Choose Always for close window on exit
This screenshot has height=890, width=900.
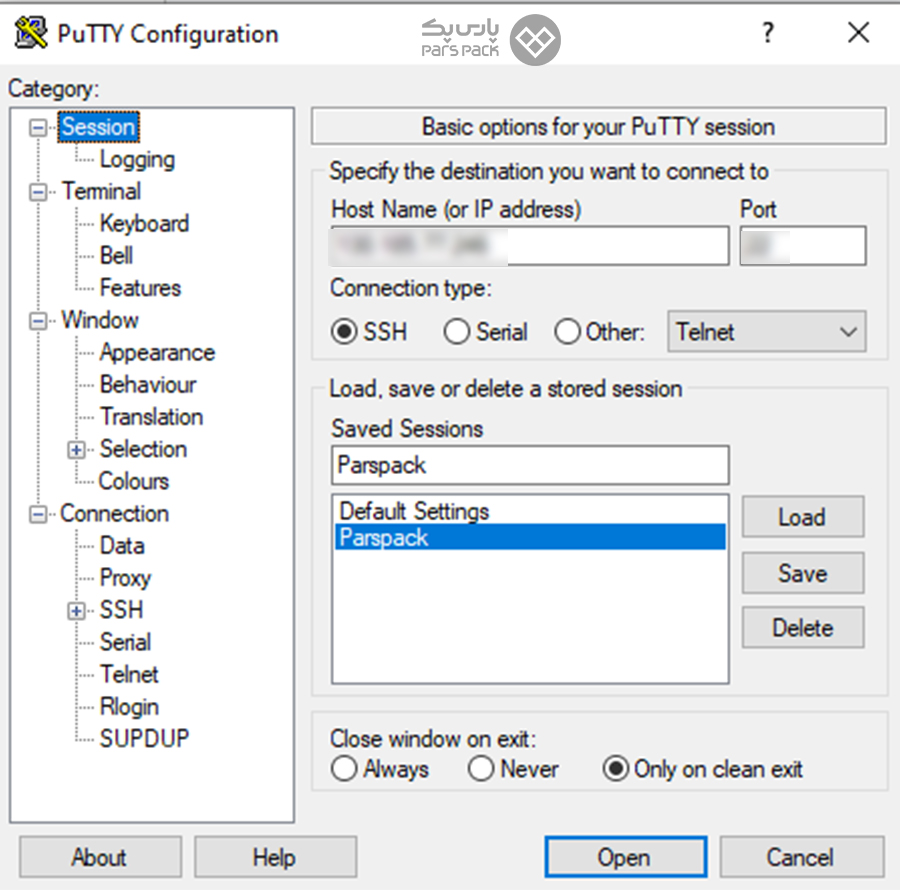coord(344,768)
